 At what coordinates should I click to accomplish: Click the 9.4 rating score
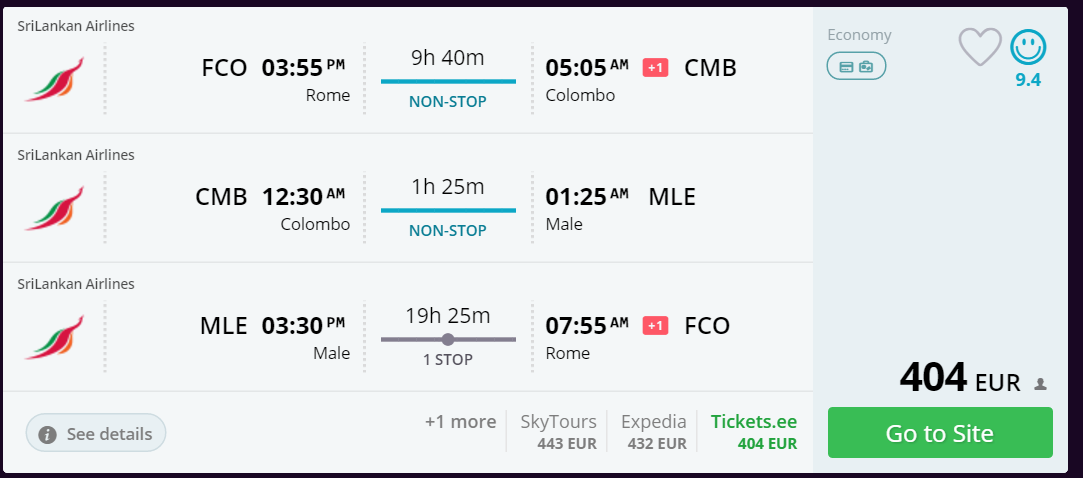coord(1028,80)
